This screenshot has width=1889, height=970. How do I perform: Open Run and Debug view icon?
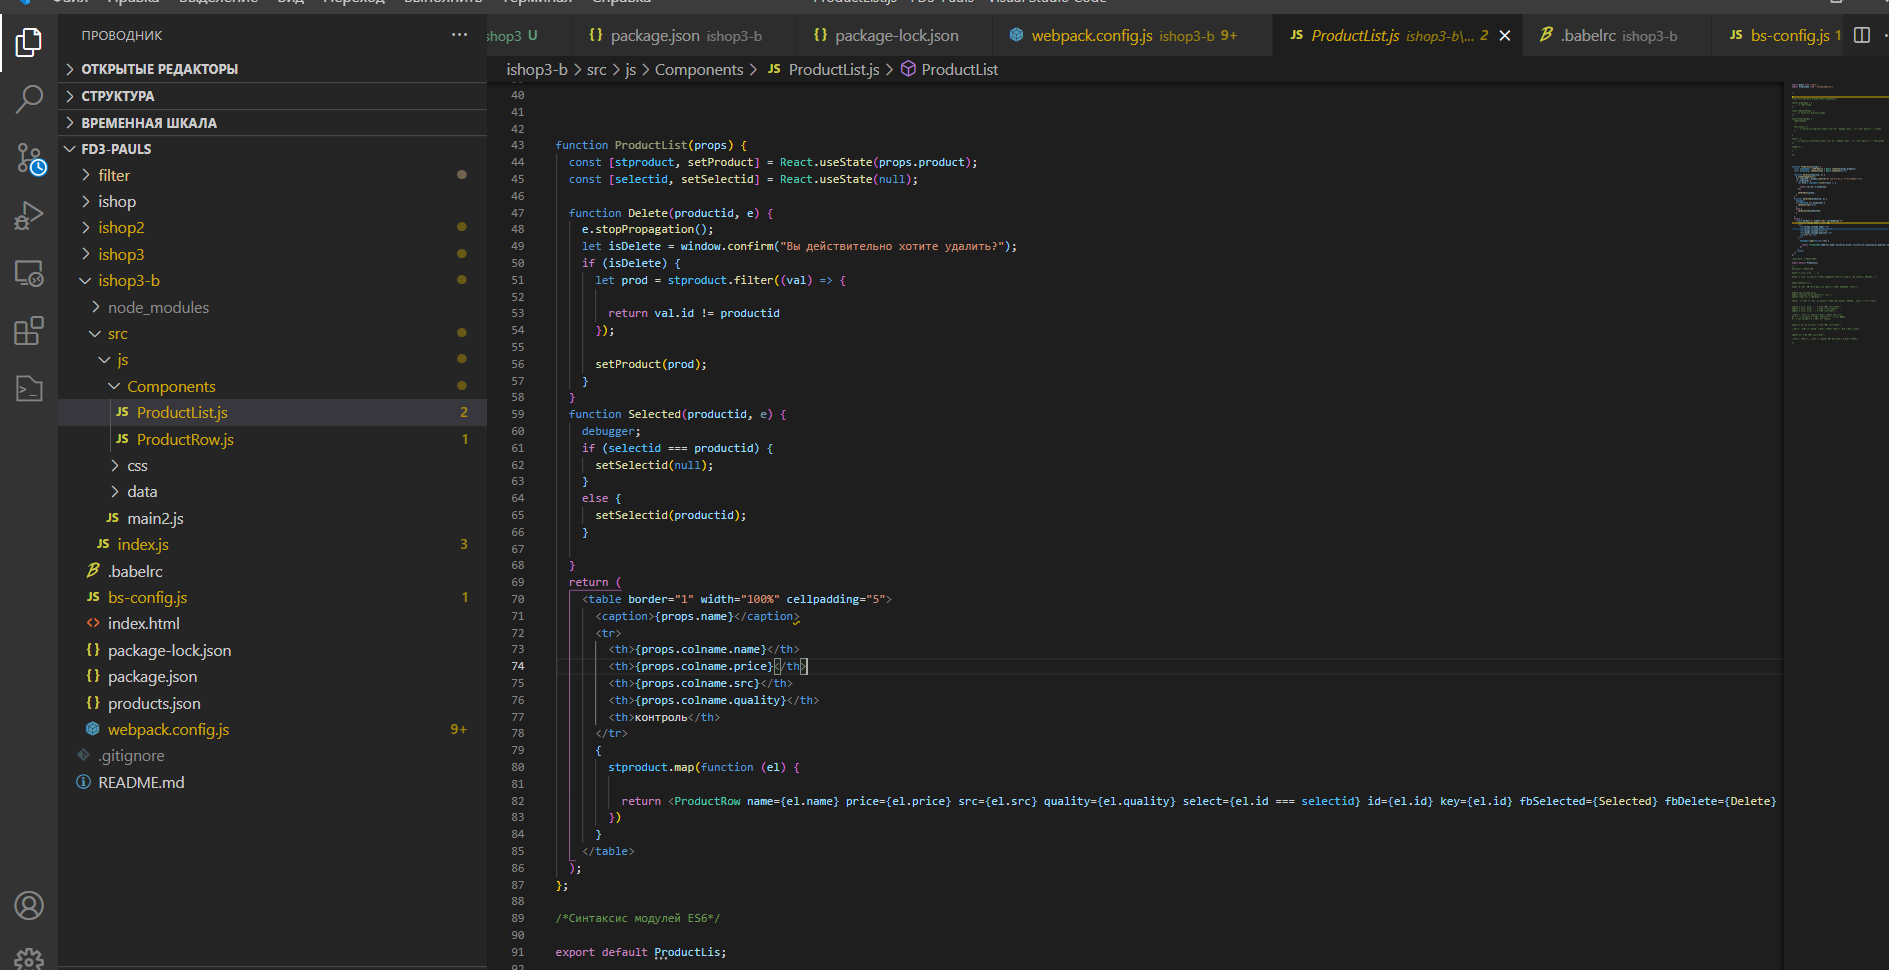click(x=29, y=215)
